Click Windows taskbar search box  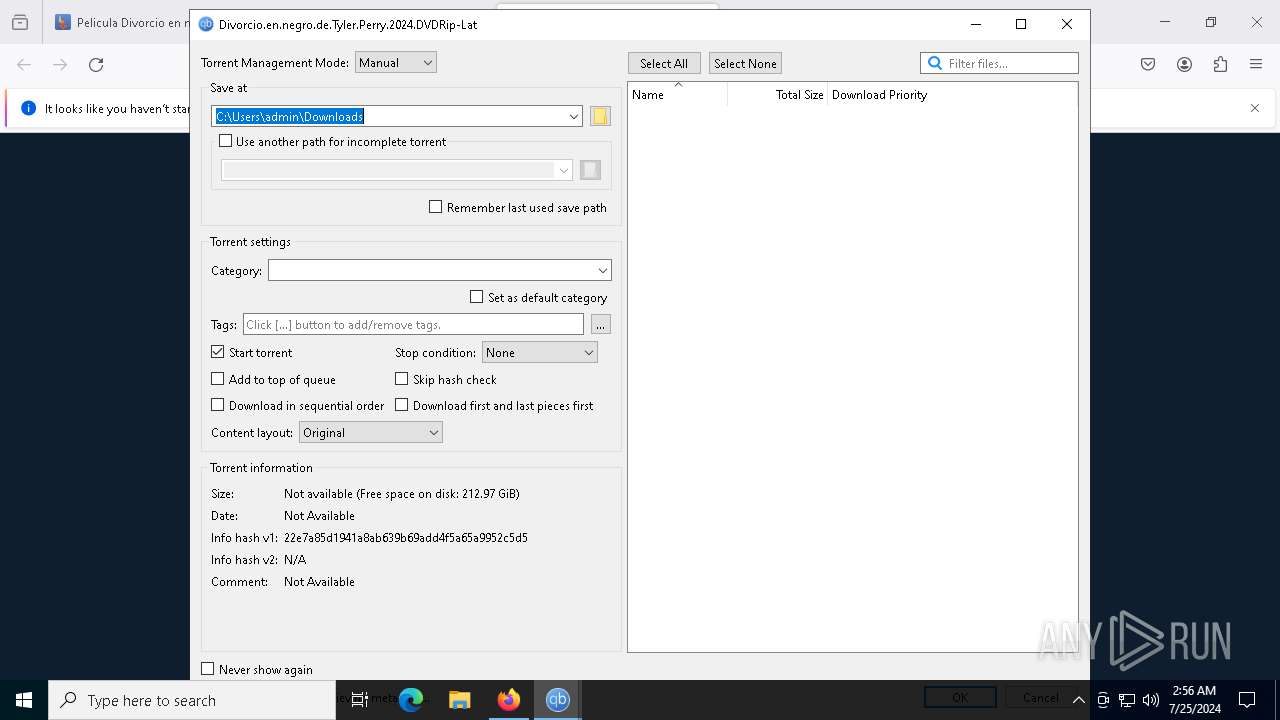point(192,700)
